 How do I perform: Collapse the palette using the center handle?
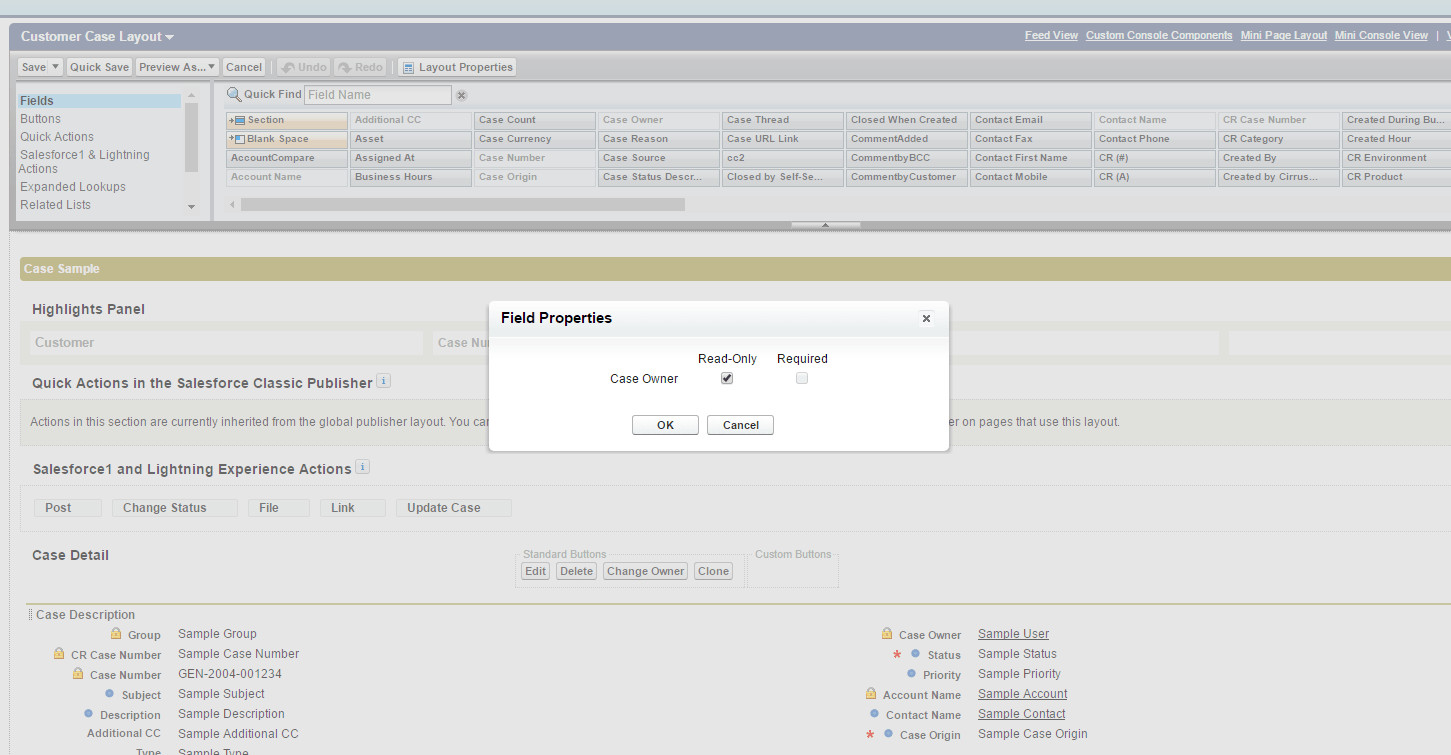(x=825, y=225)
